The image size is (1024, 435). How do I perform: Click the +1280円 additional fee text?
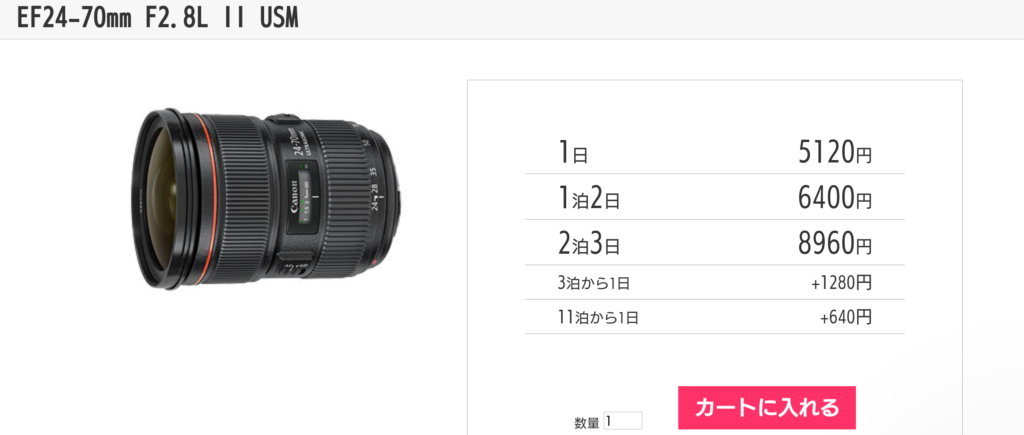841,283
